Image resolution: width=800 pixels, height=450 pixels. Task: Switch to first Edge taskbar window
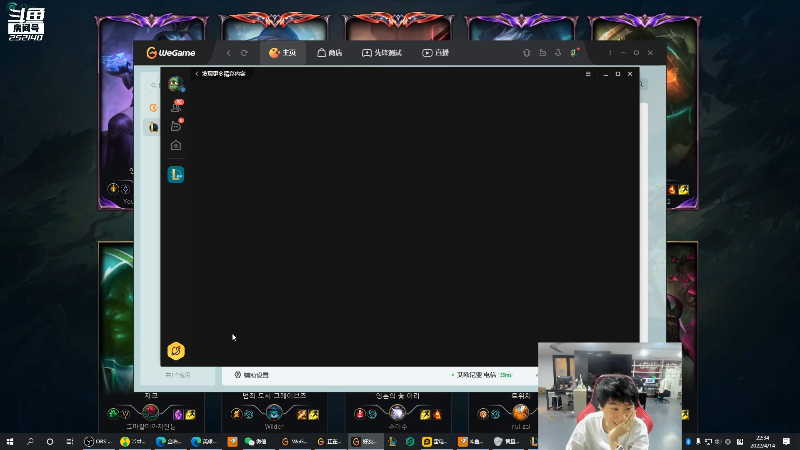pyautogui.click(x=169, y=441)
